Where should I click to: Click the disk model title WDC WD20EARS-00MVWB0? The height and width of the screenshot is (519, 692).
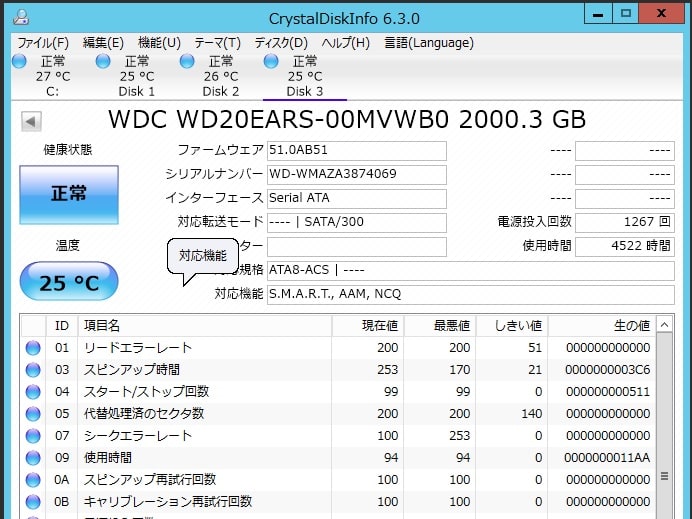(279, 120)
